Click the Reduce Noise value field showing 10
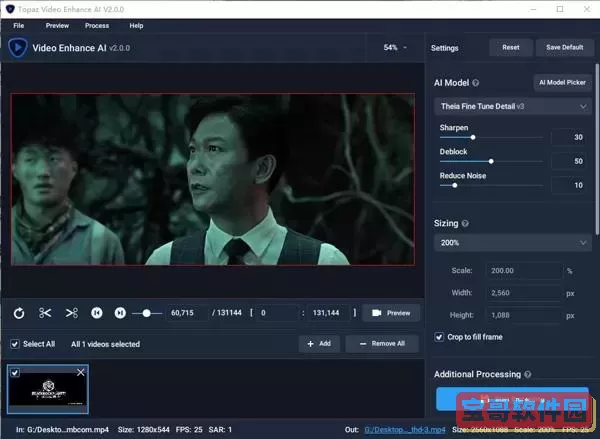600x439 pixels. (x=568, y=186)
